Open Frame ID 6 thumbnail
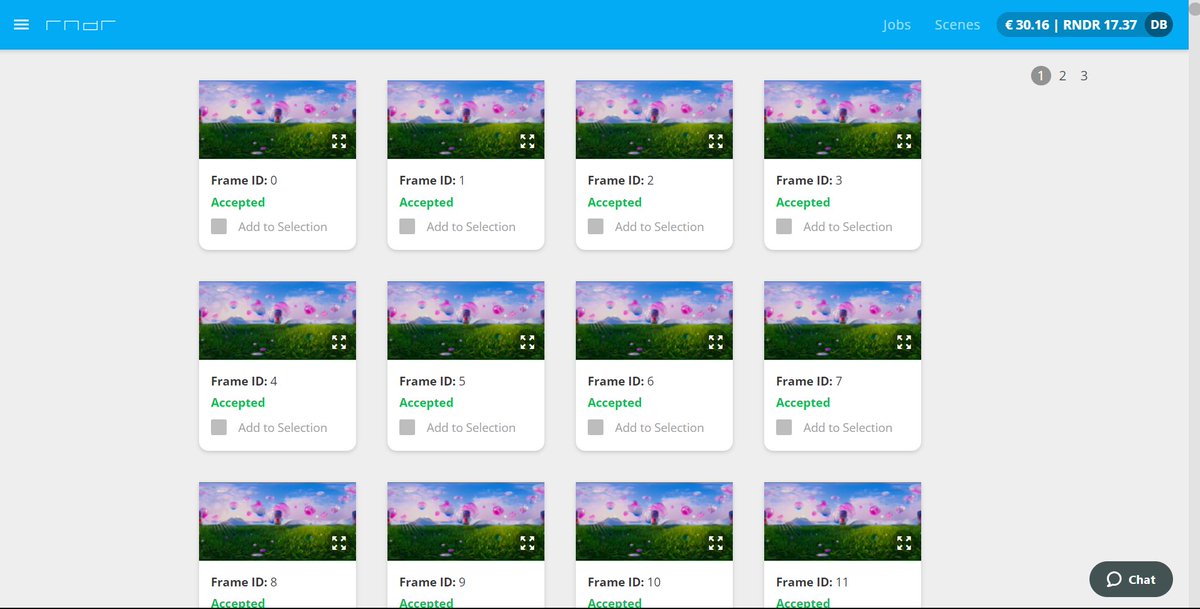1200x609 pixels. click(654, 320)
